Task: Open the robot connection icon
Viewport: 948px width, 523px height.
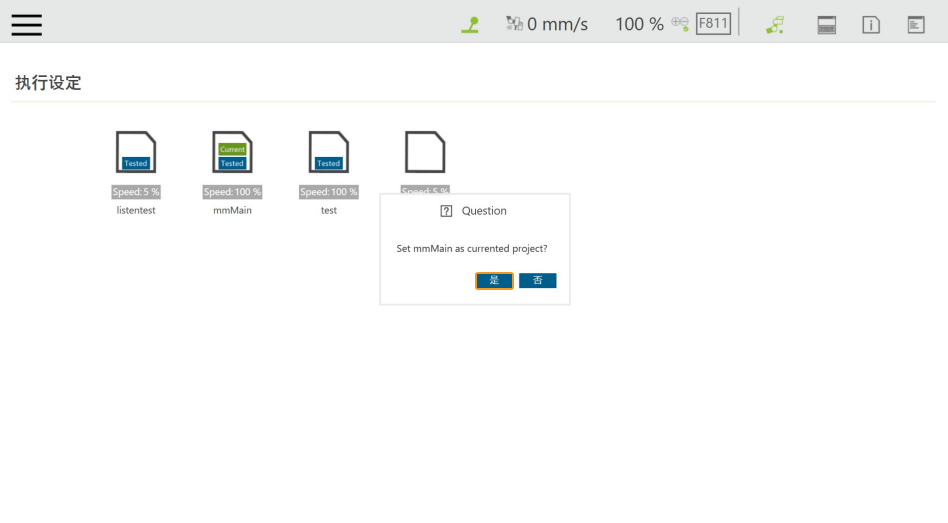Action: pos(775,25)
